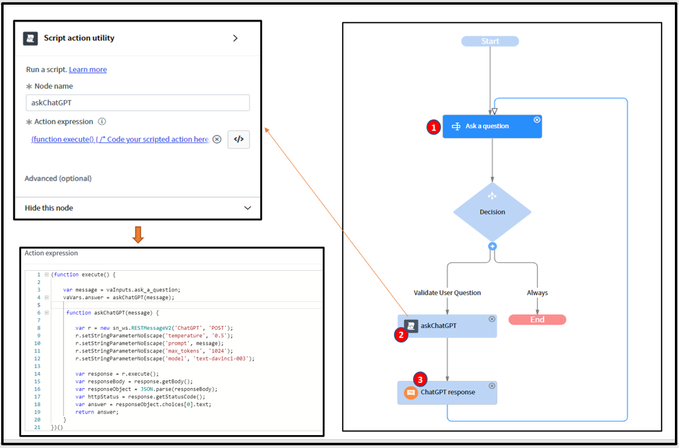Click the Ask a question node type icon
This screenshot has width=679, height=448.
pos(456,126)
